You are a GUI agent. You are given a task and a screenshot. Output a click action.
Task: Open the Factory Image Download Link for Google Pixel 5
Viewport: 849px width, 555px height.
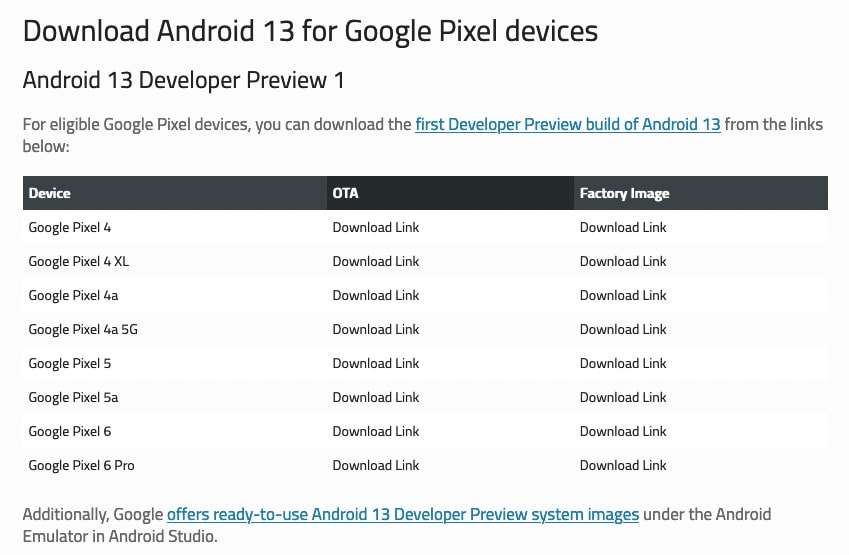(x=623, y=363)
